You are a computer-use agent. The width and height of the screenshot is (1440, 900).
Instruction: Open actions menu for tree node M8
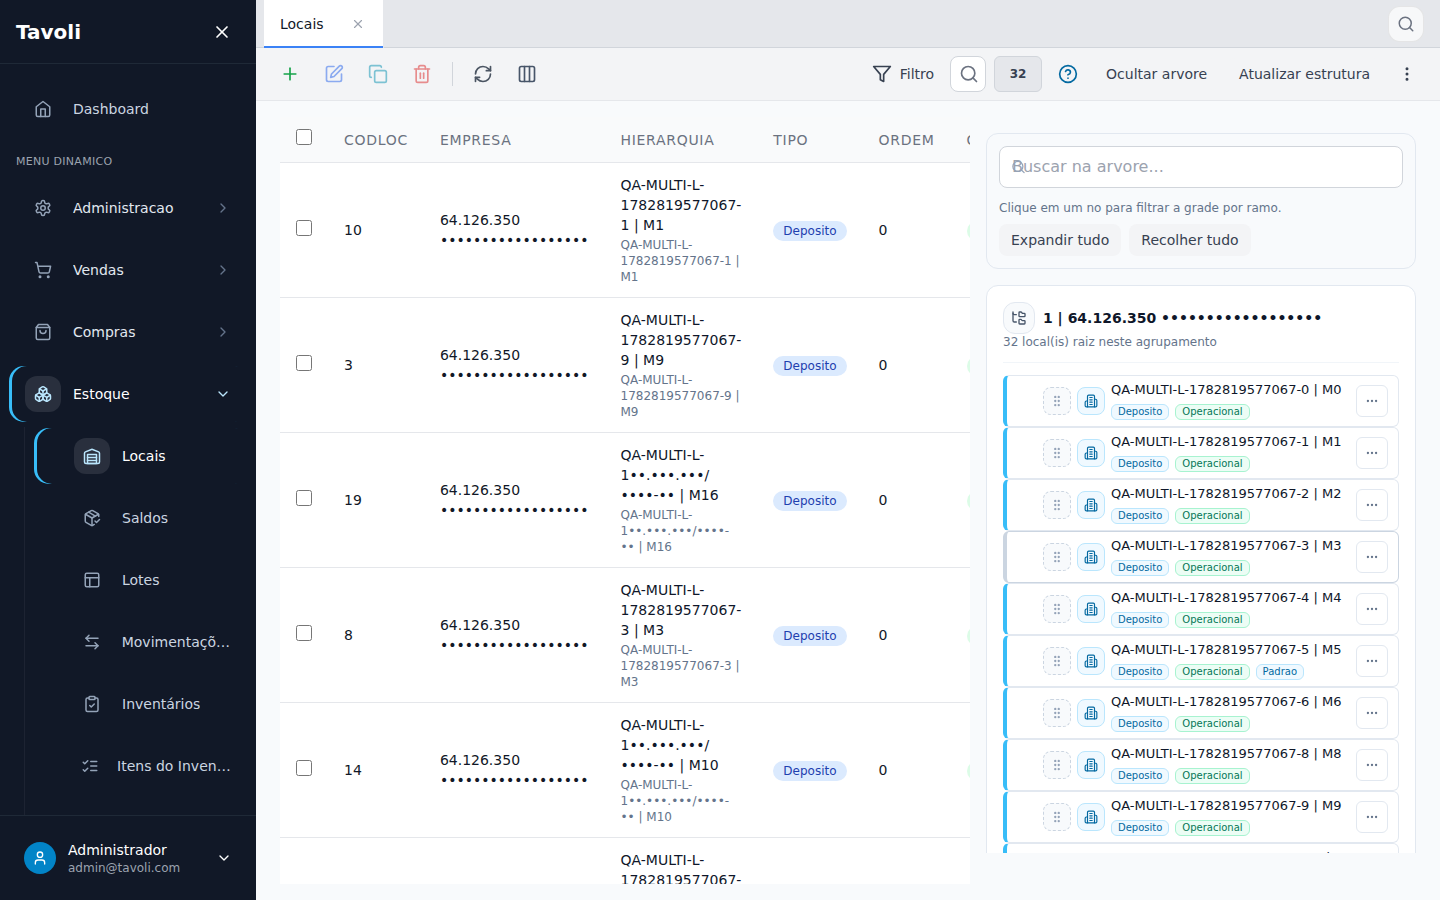point(1372,765)
